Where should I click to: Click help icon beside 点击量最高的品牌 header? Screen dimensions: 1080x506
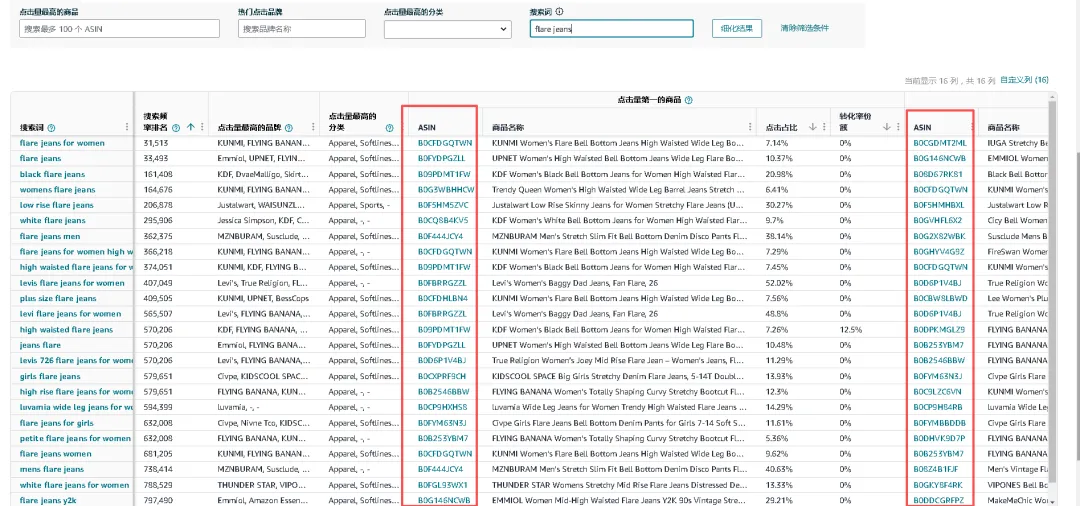coord(289,128)
